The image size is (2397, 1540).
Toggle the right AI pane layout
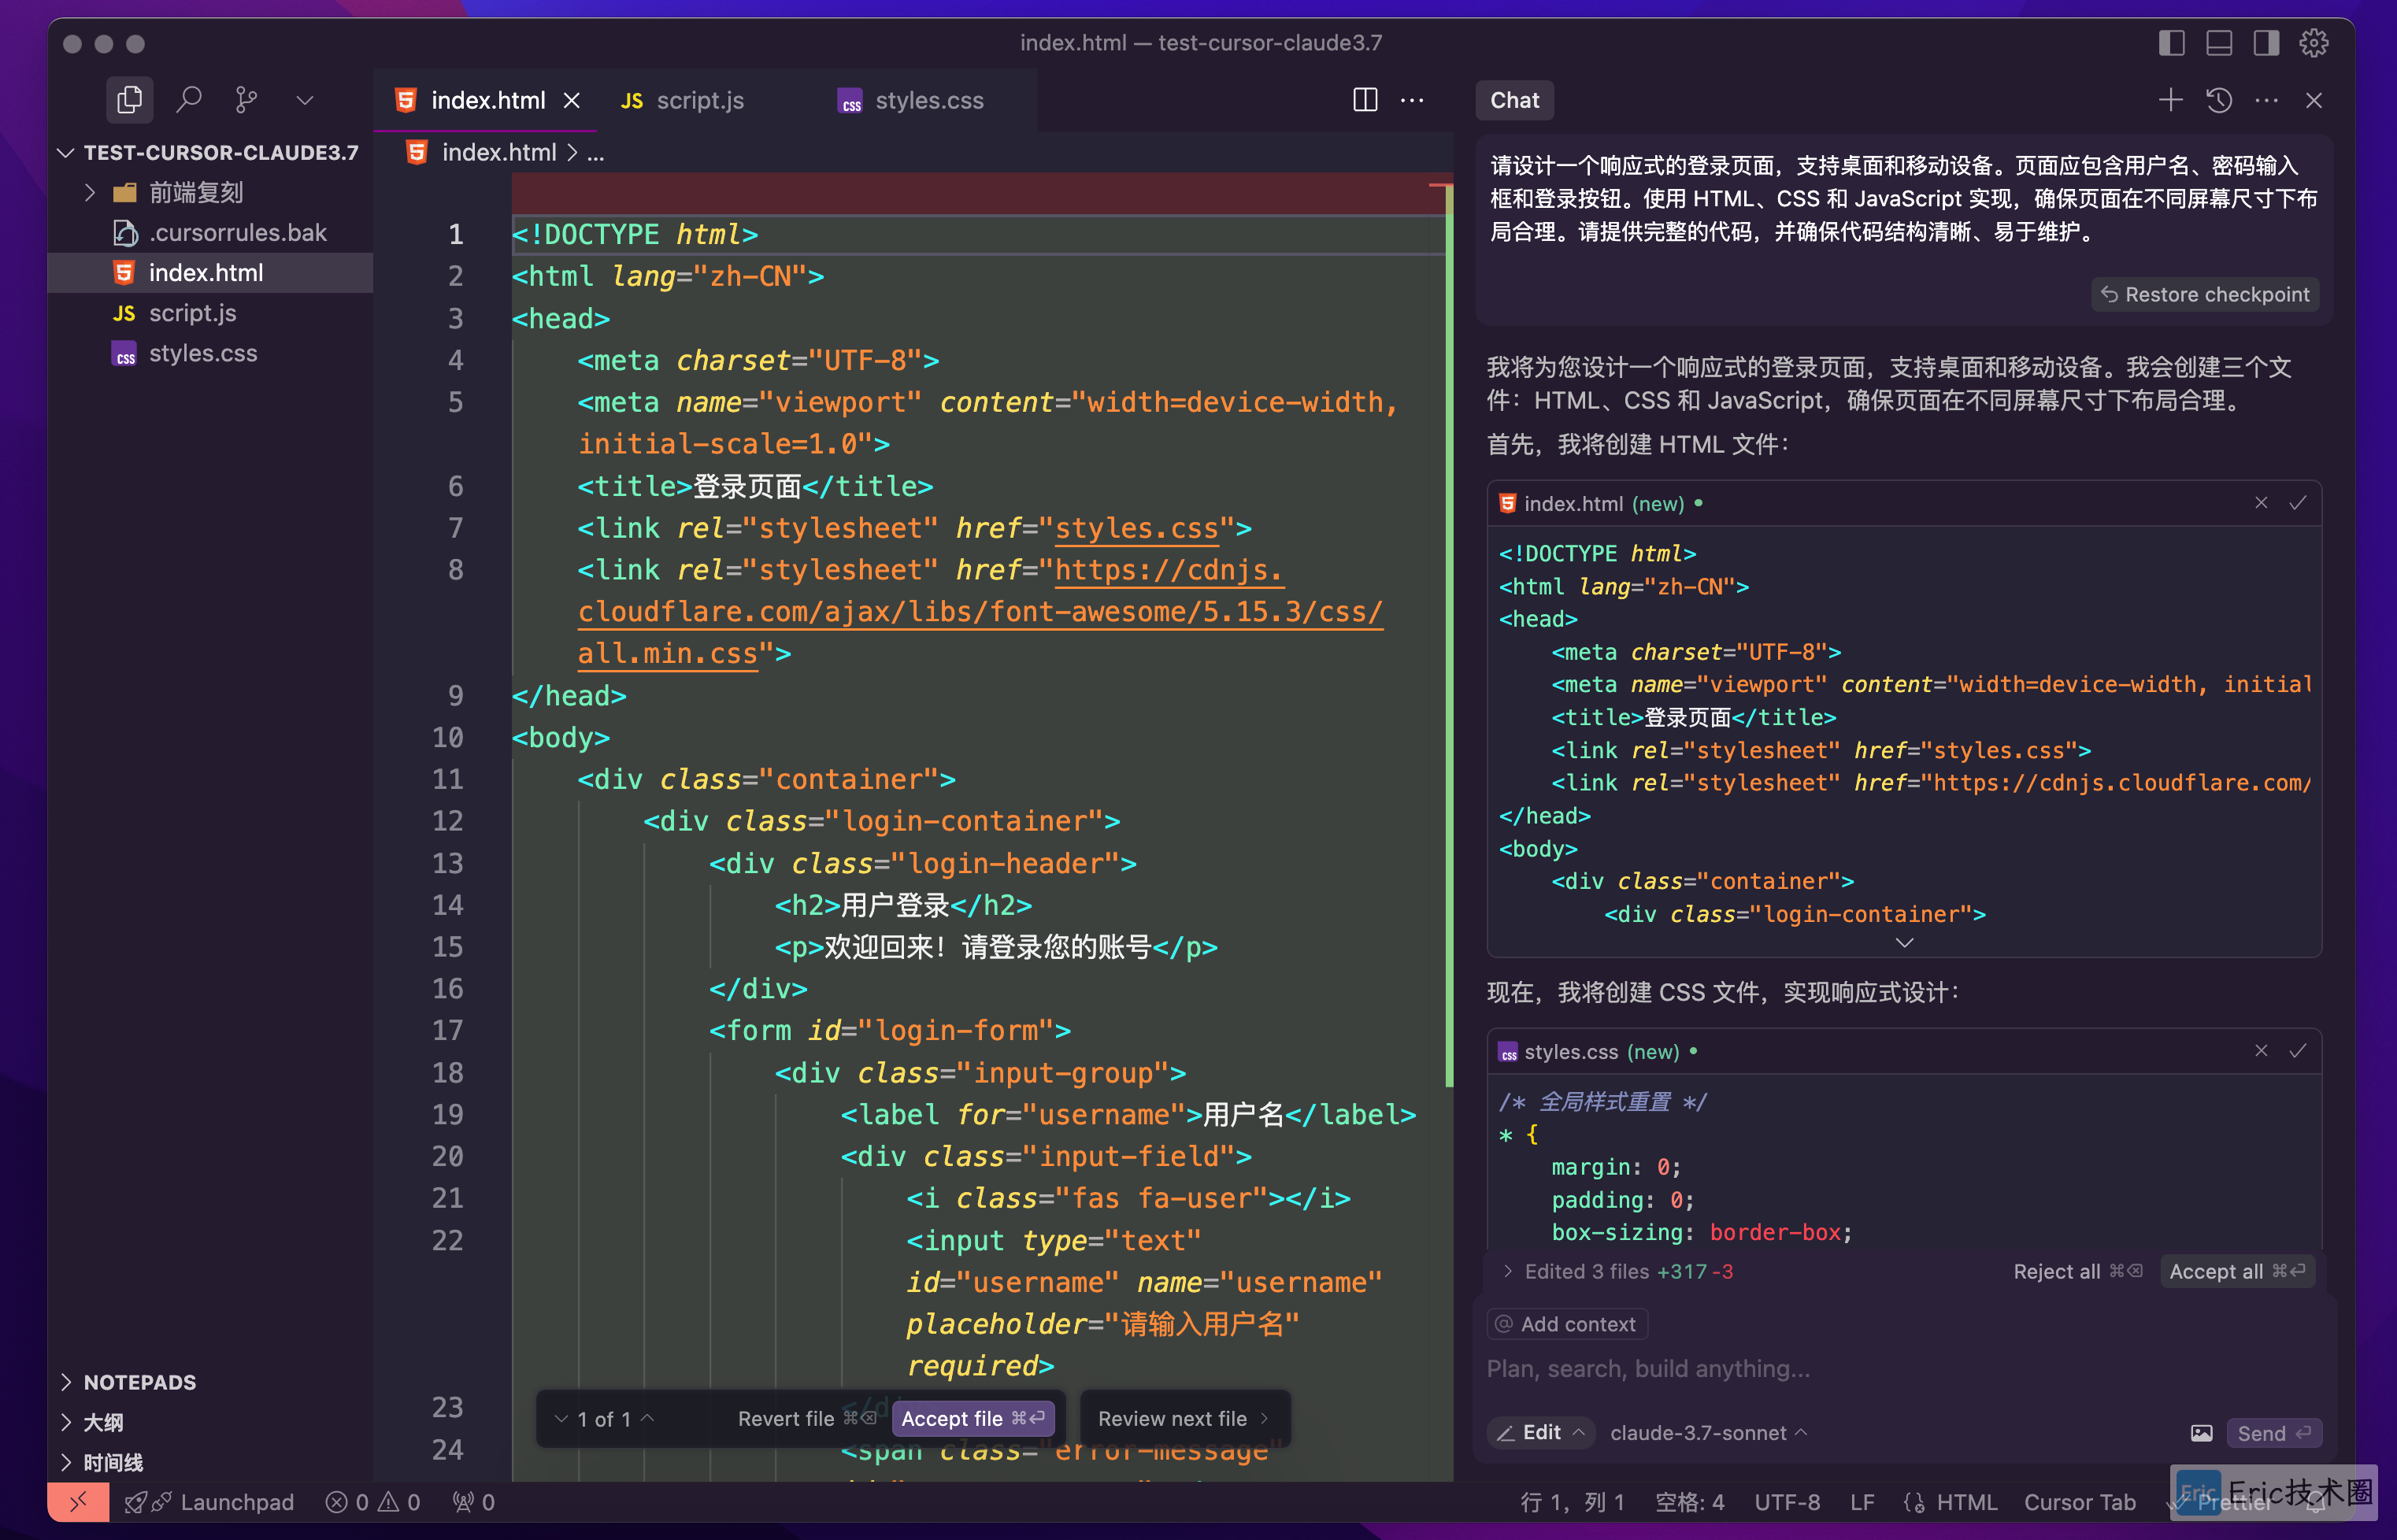click(2266, 43)
